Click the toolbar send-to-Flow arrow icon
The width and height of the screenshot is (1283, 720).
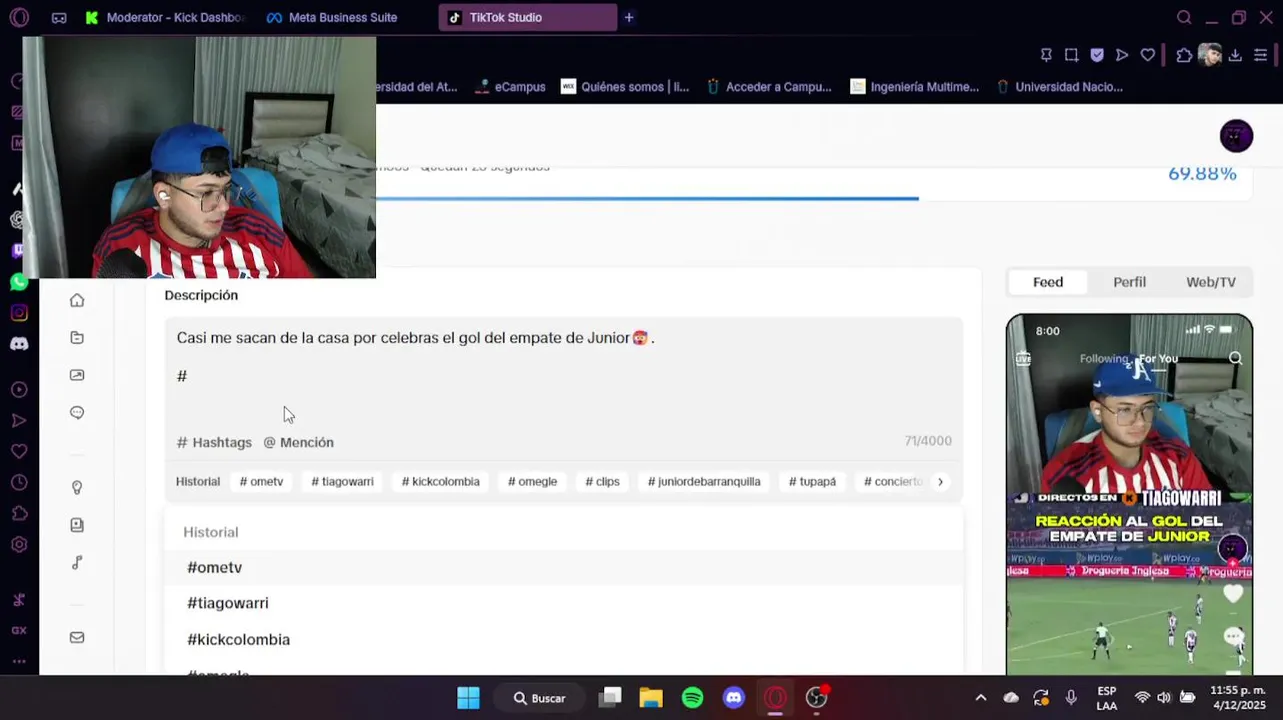pos(1122,55)
